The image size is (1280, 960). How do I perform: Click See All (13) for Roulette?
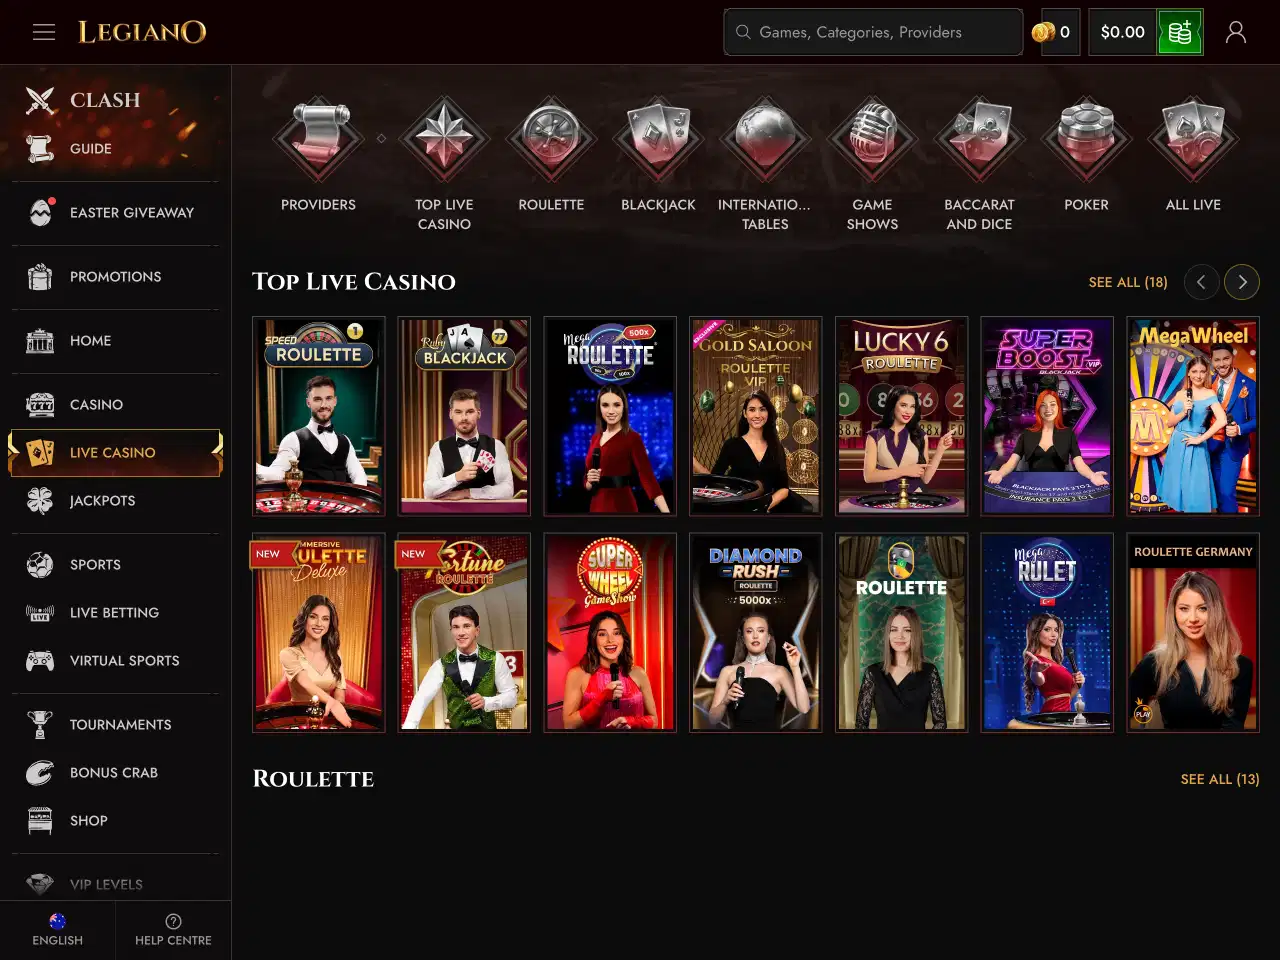pos(1220,779)
